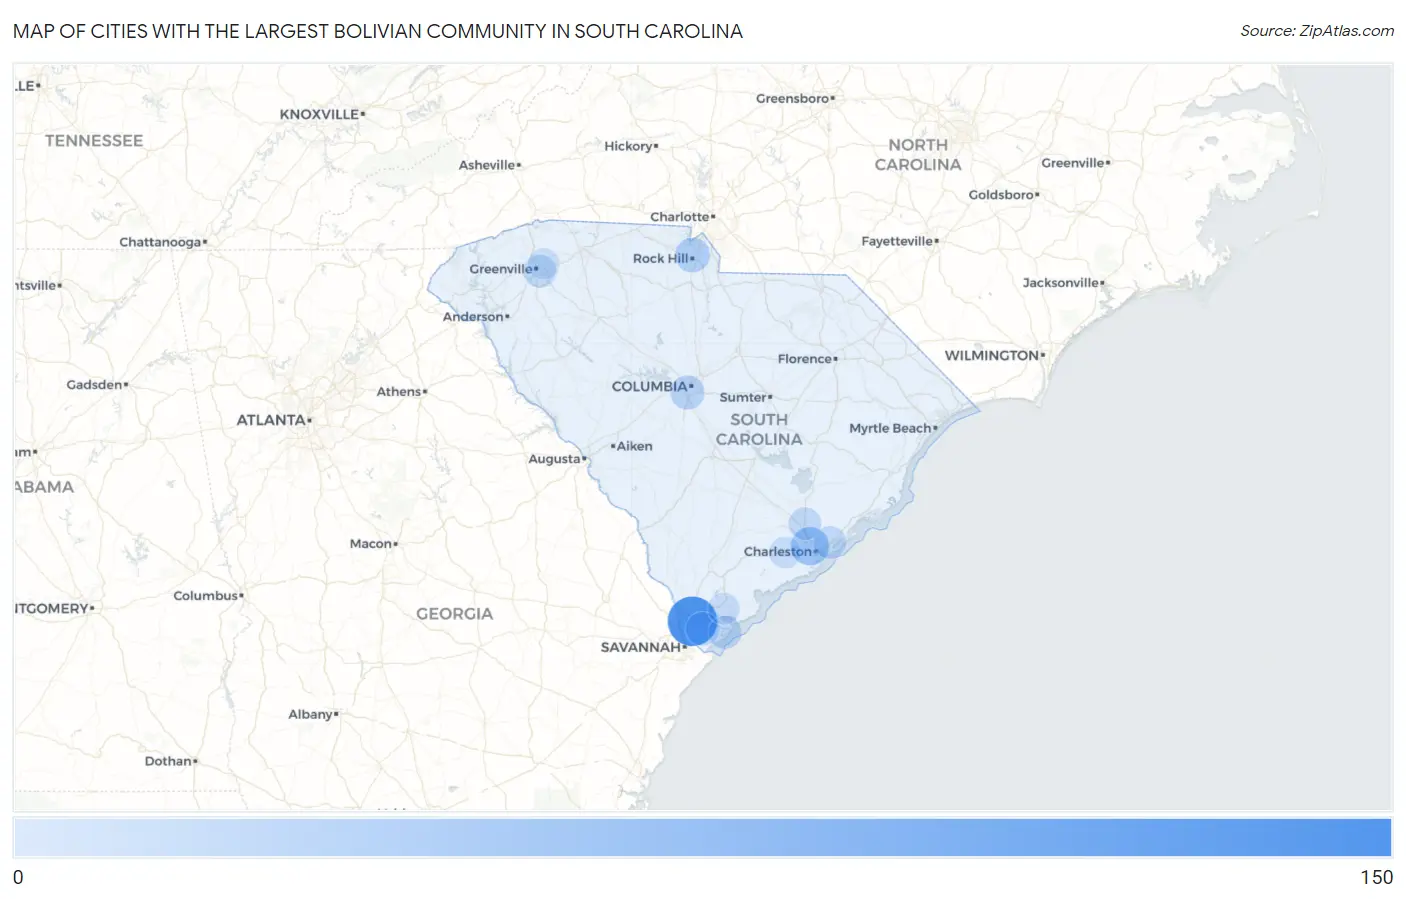Click the NORTH CAROLINA state label
The height and width of the screenshot is (899, 1406).
918,155
